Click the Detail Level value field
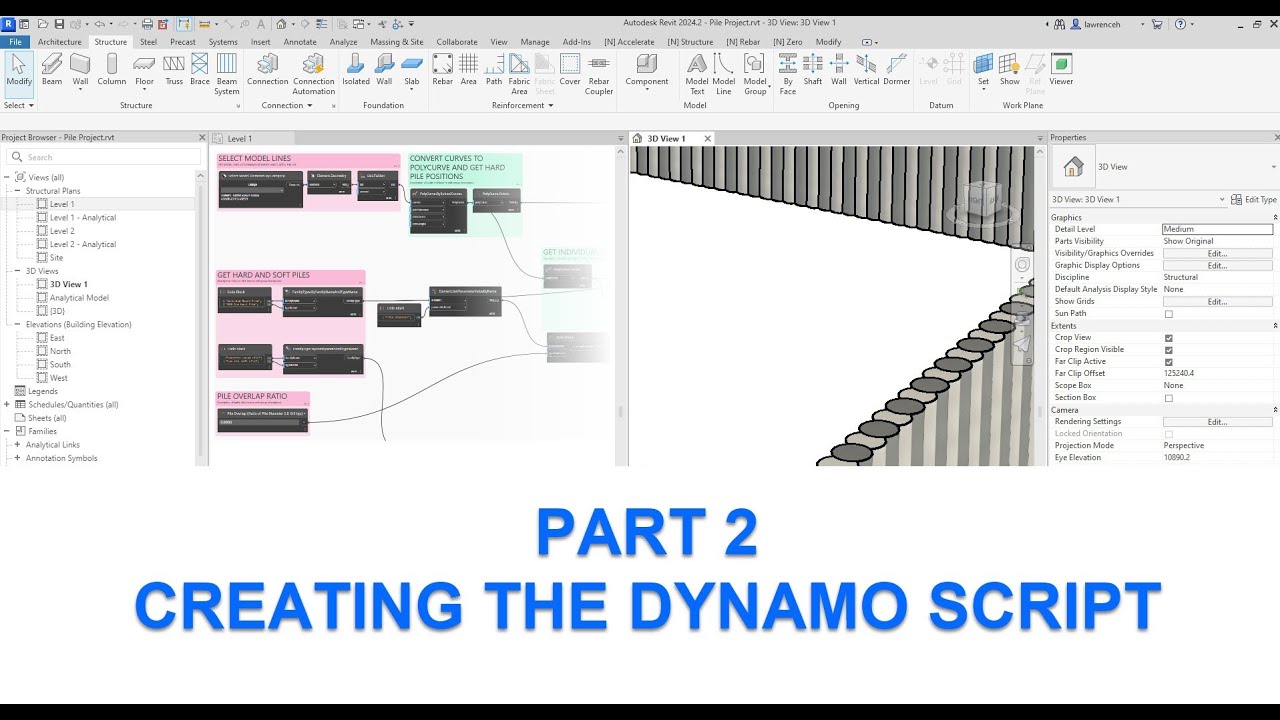Viewport: 1280px width, 720px height. (1217, 229)
